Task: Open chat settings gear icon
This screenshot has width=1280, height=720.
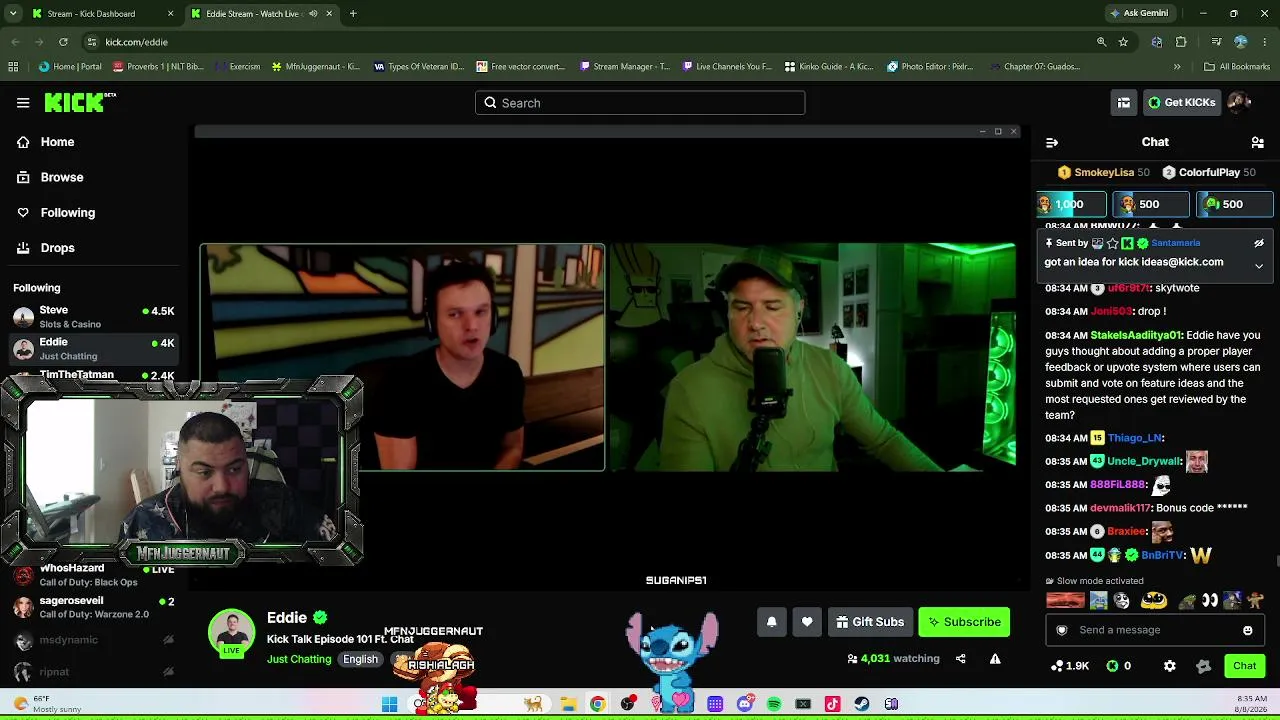Action: (x=1170, y=666)
